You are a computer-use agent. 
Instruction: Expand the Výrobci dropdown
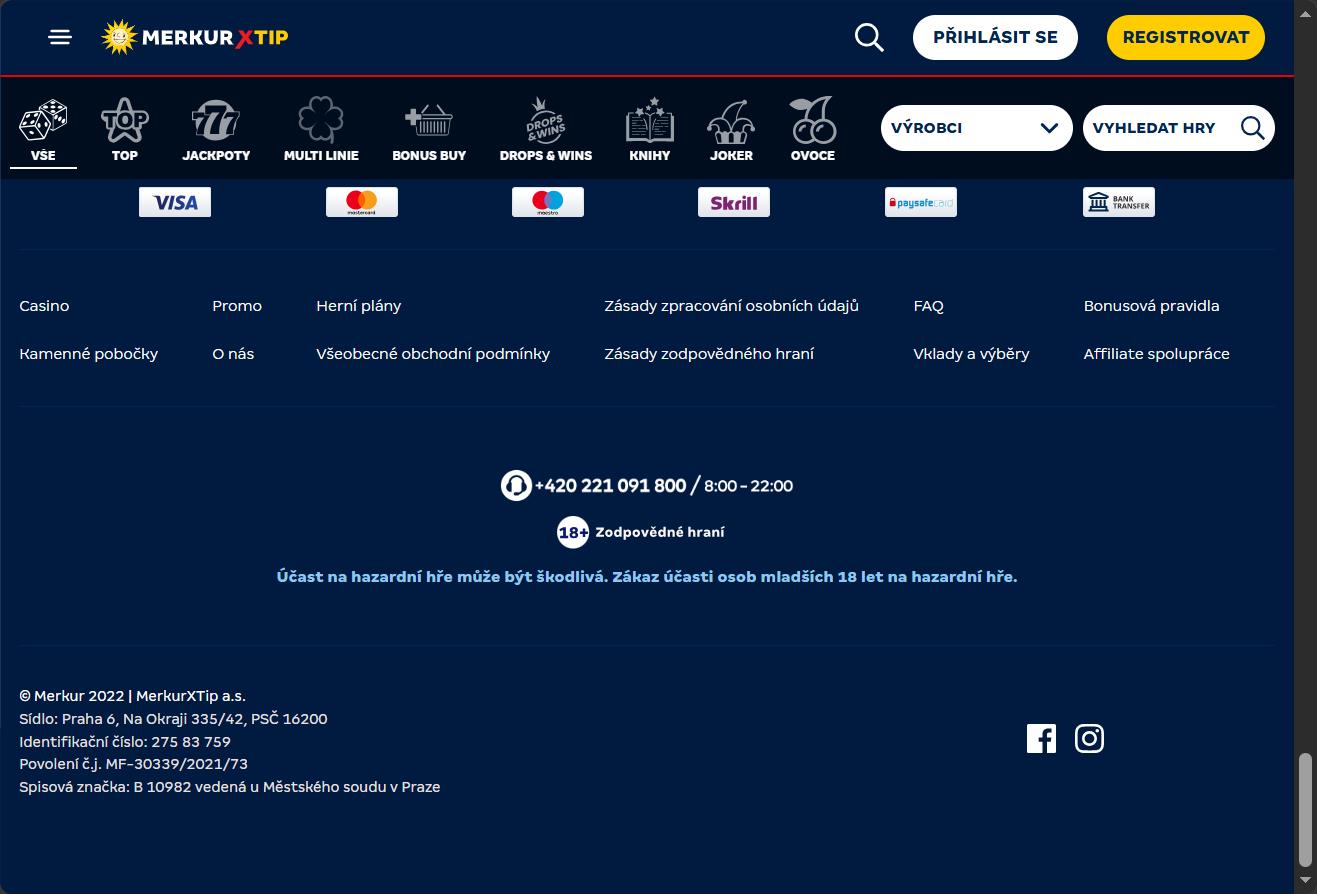pos(976,128)
